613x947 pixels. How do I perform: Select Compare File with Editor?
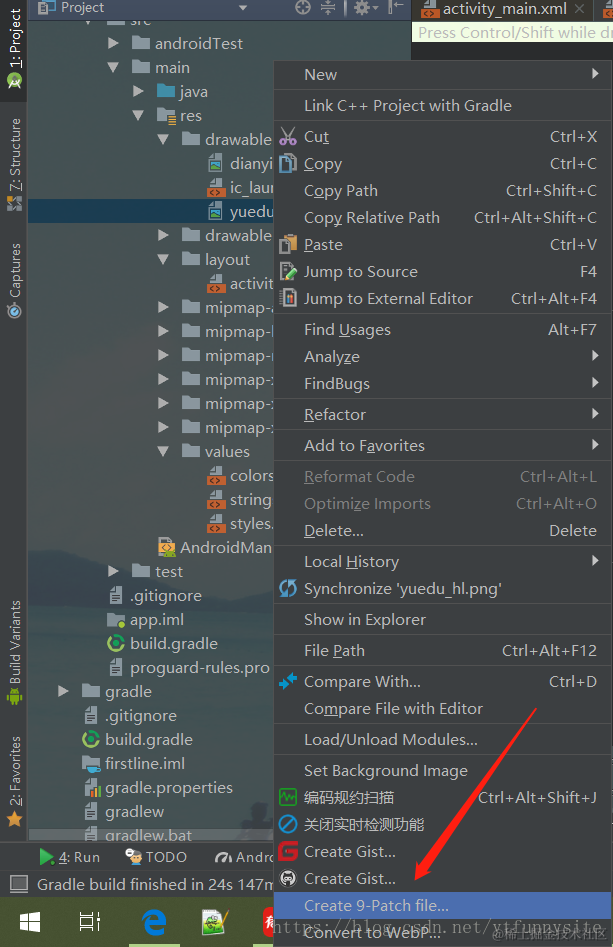[x=442, y=708]
